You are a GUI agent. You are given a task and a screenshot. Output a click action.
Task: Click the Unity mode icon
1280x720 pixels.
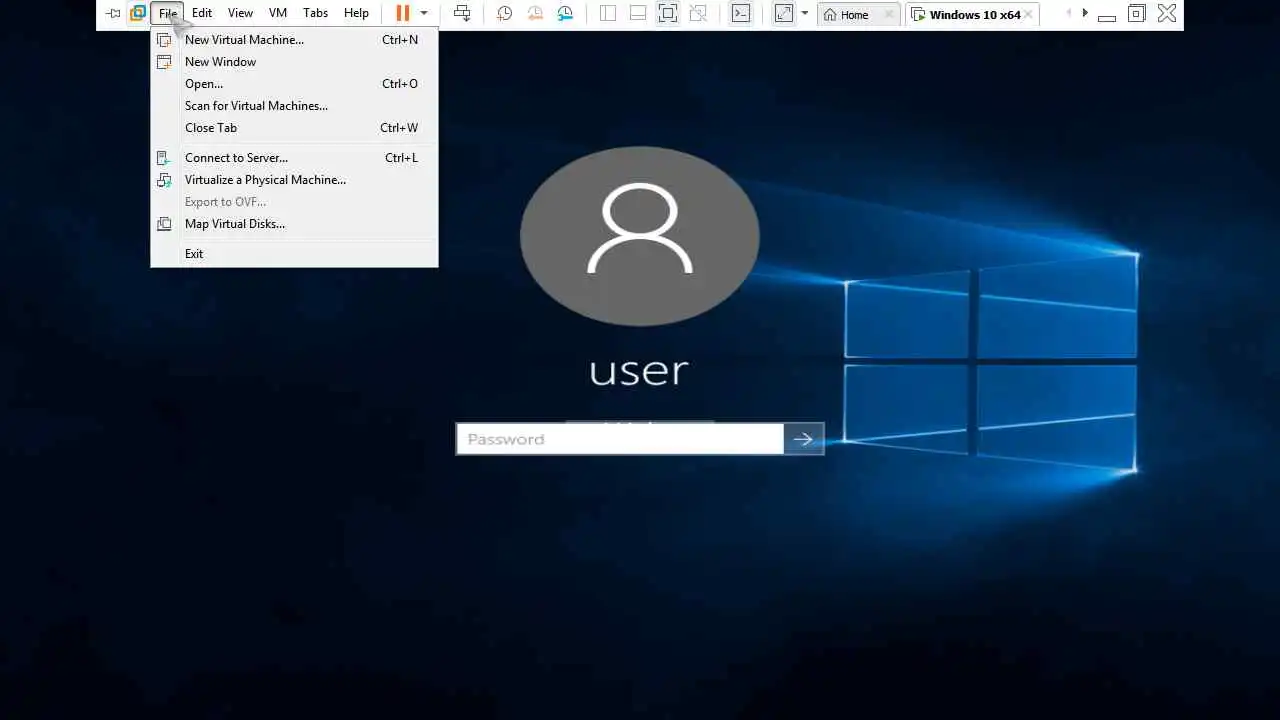click(x=699, y=13)
